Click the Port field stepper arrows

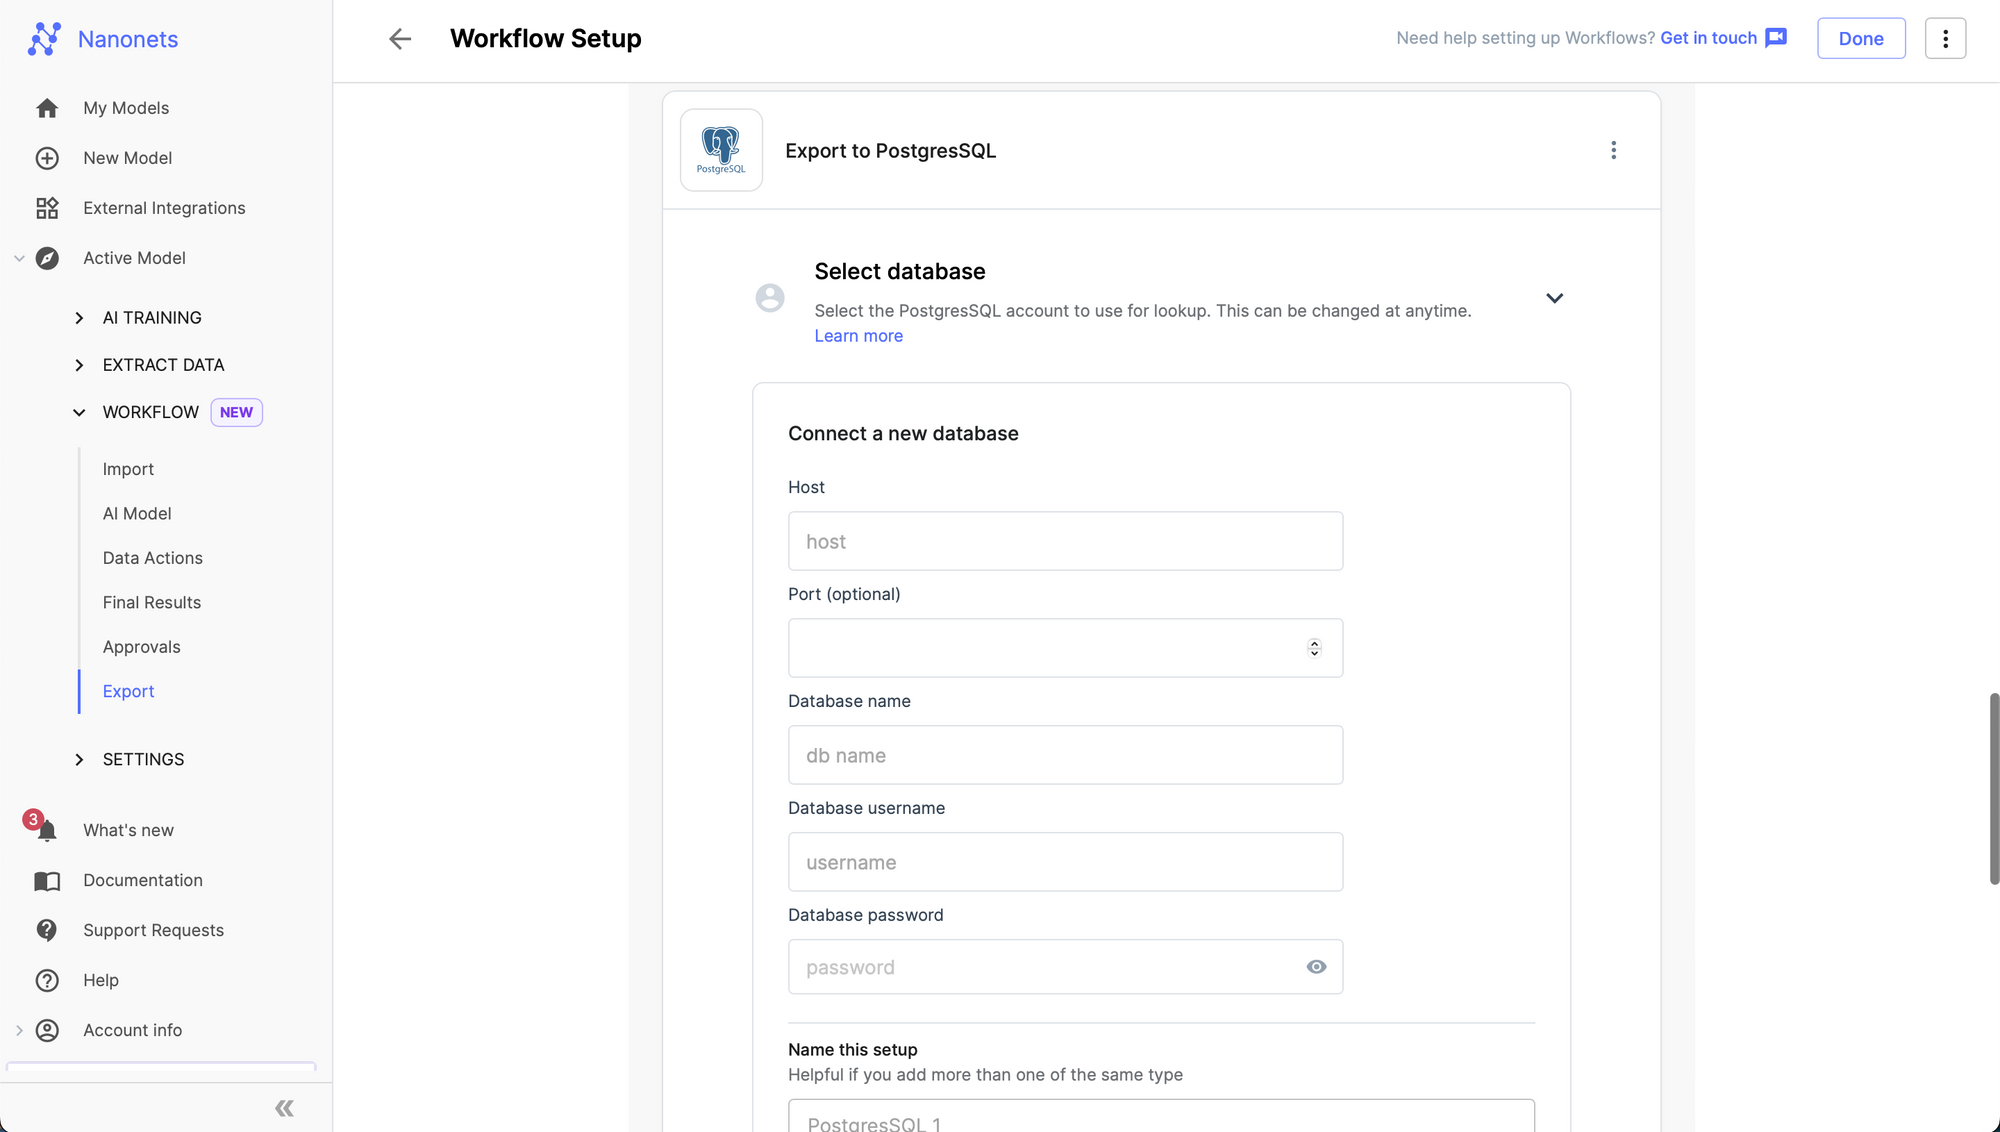point(1314,648)
